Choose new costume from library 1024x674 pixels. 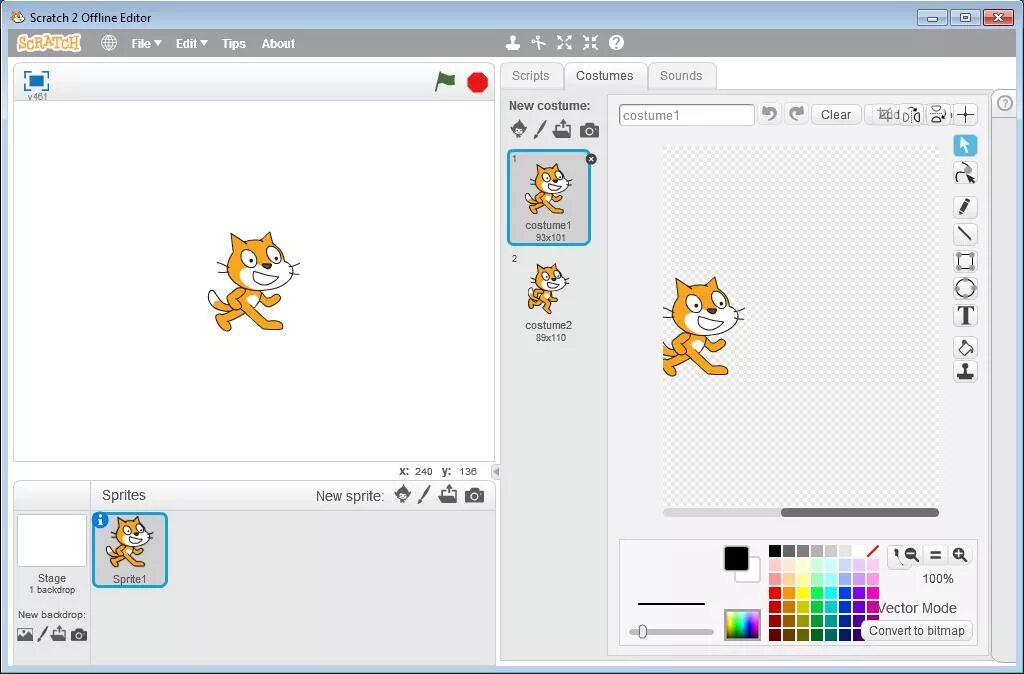519,129
